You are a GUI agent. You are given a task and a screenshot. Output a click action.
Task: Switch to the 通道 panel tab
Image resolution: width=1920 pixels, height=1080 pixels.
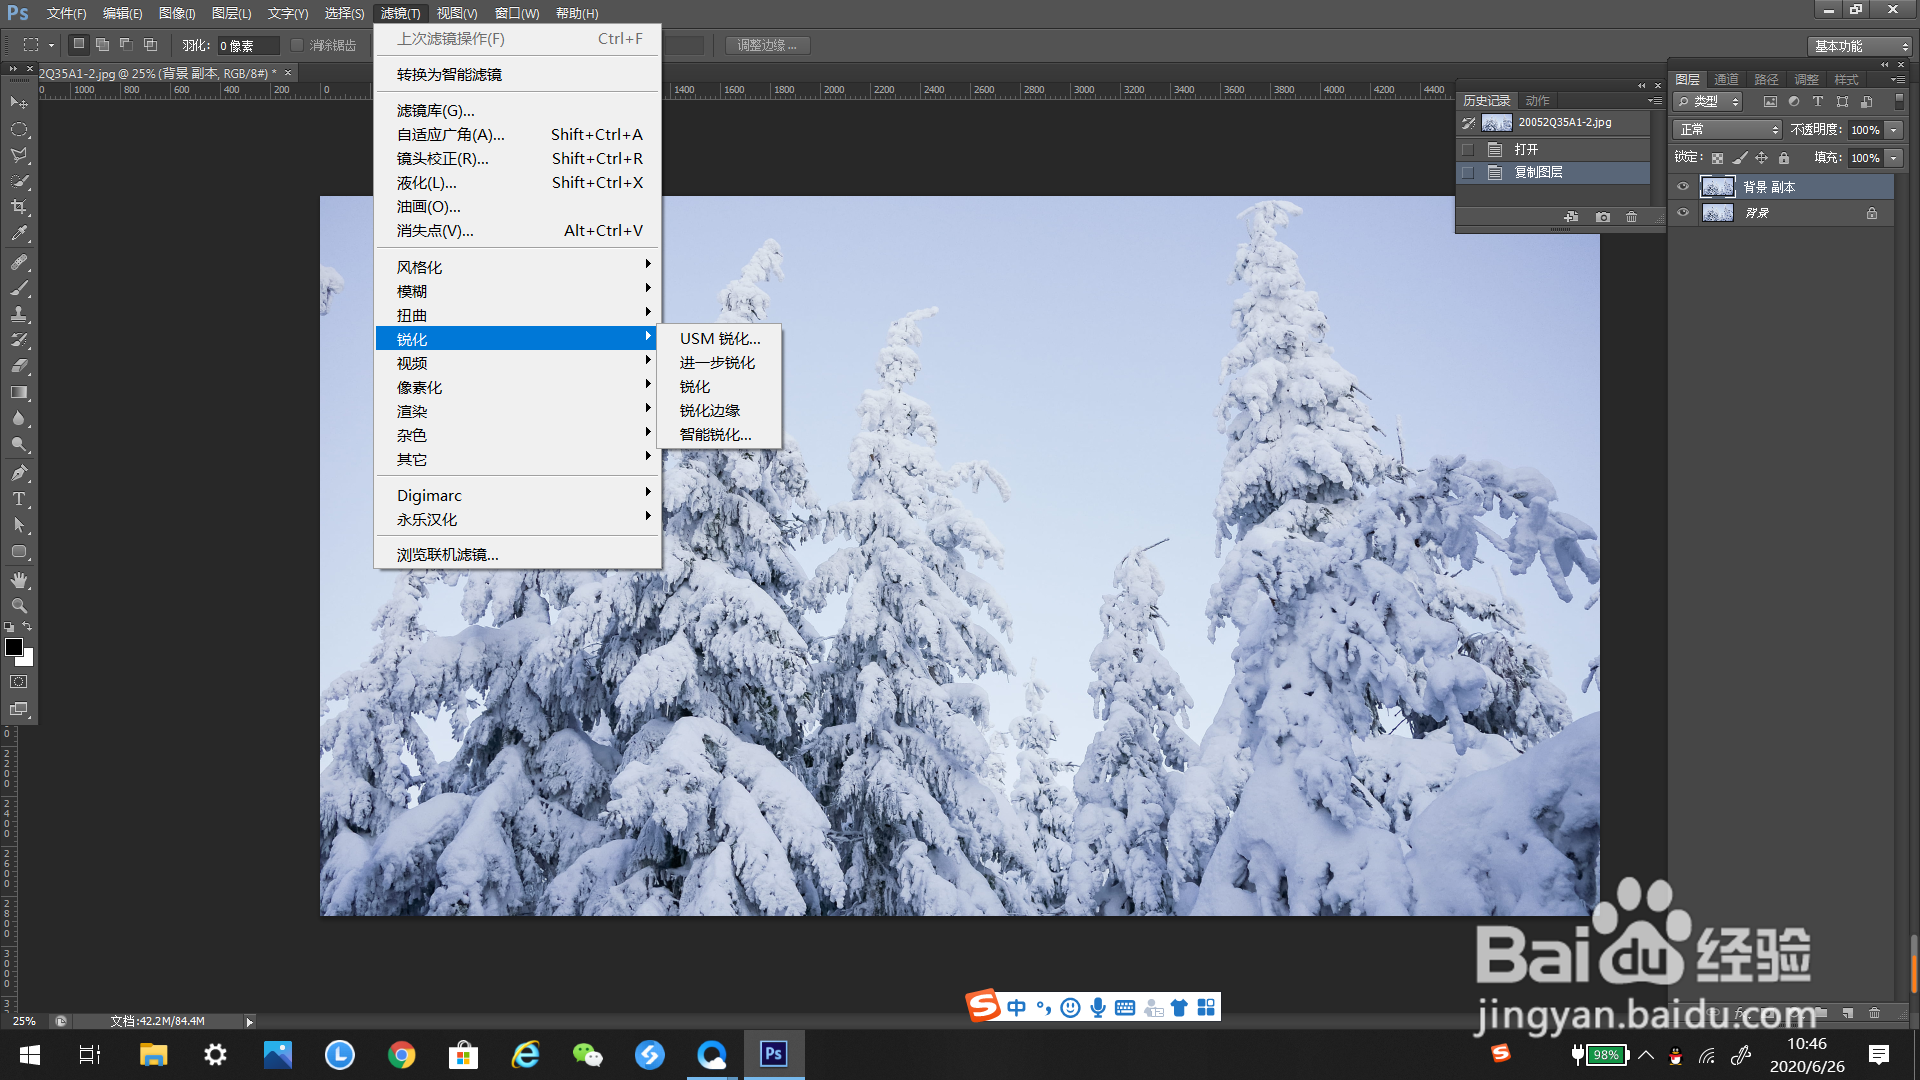pos(1726,80)
